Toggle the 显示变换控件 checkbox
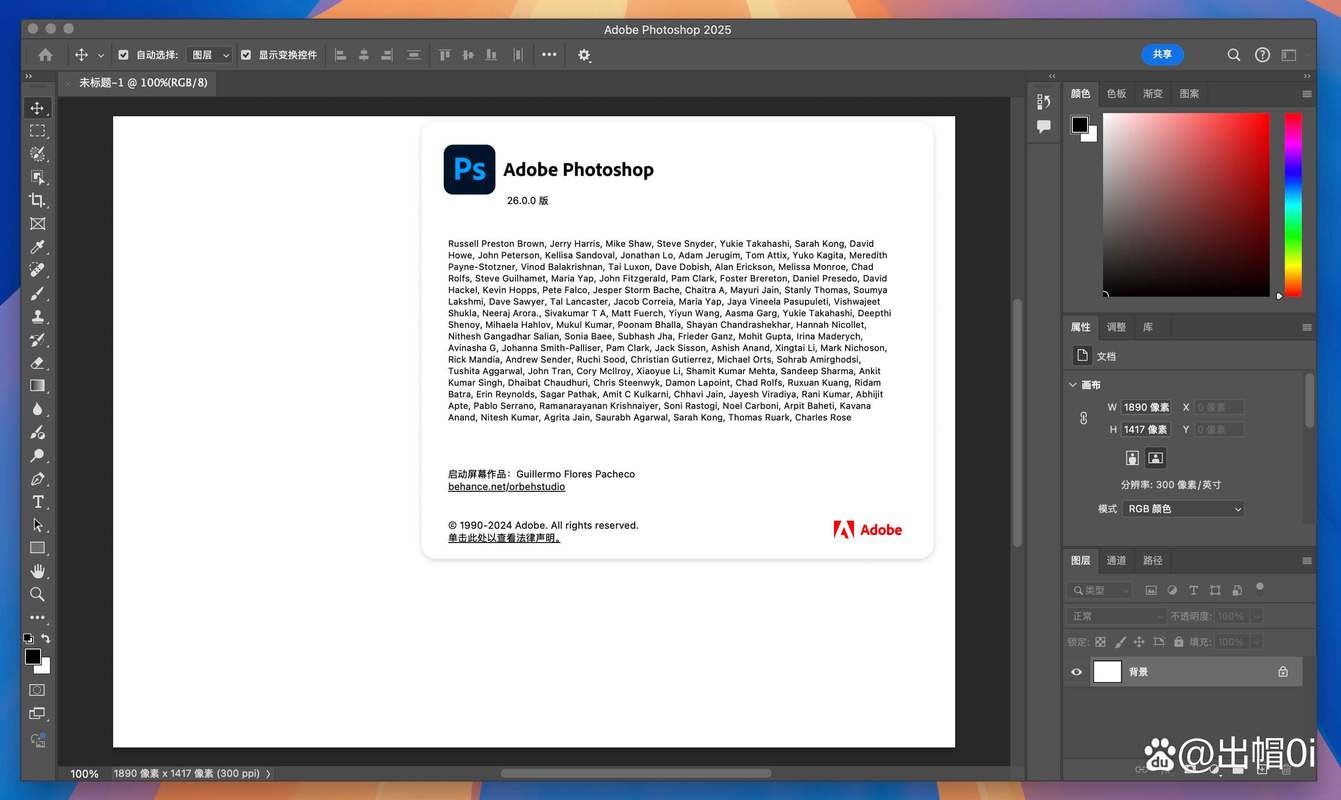Screen dimensions: 1341x800 click(246, 55)
